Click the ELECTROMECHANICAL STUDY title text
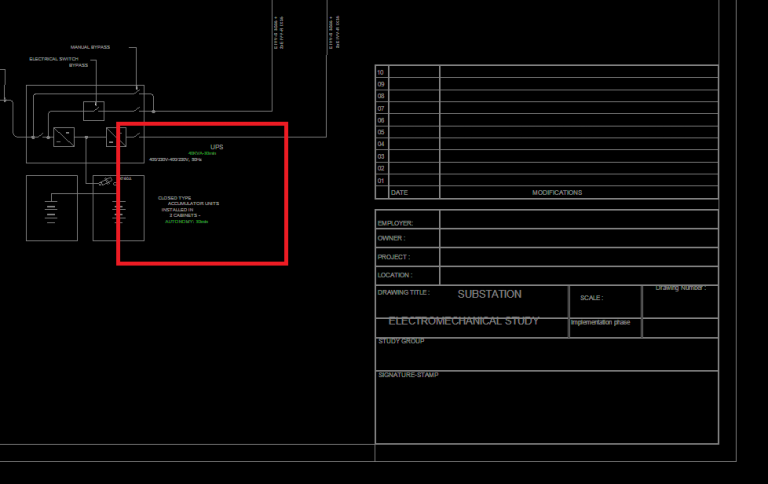 [x=463, y=321]
